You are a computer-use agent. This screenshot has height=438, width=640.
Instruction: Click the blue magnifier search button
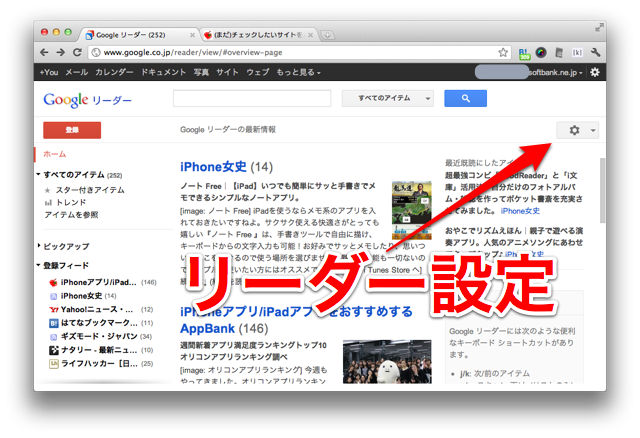tap(465, 98)
